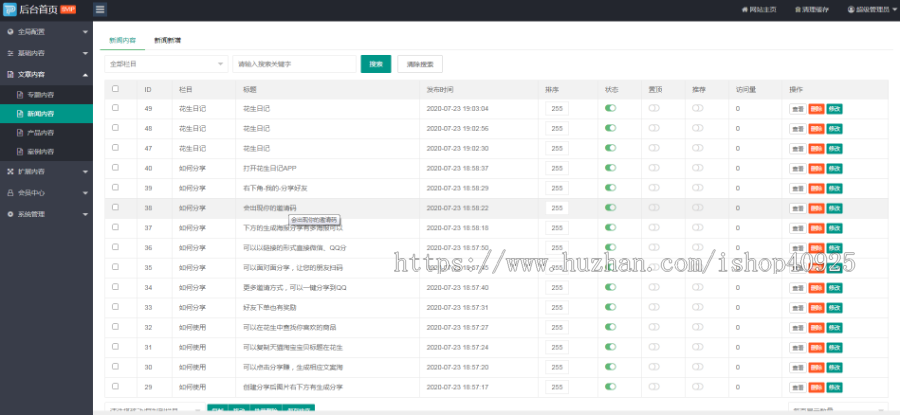Enable the 置顶 switch for row ID 49
The height and width of the screenshot is (415, 900).
pyautogui.click(x=654, y=108)
